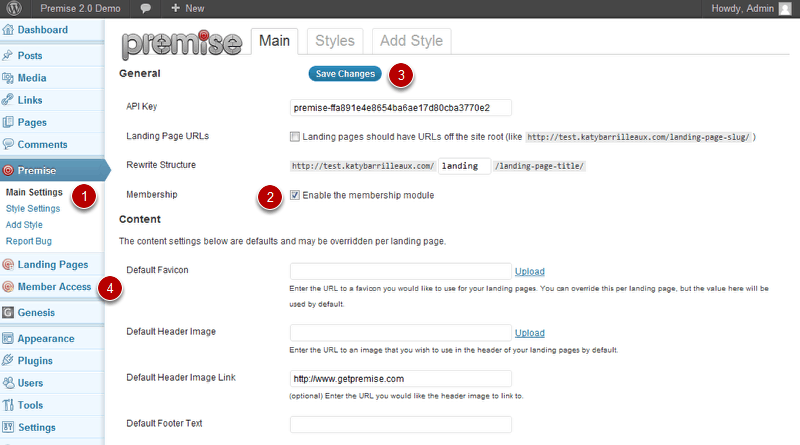Click the Appearance icon in sidebar
800x445 pixels.
[8, 338]
